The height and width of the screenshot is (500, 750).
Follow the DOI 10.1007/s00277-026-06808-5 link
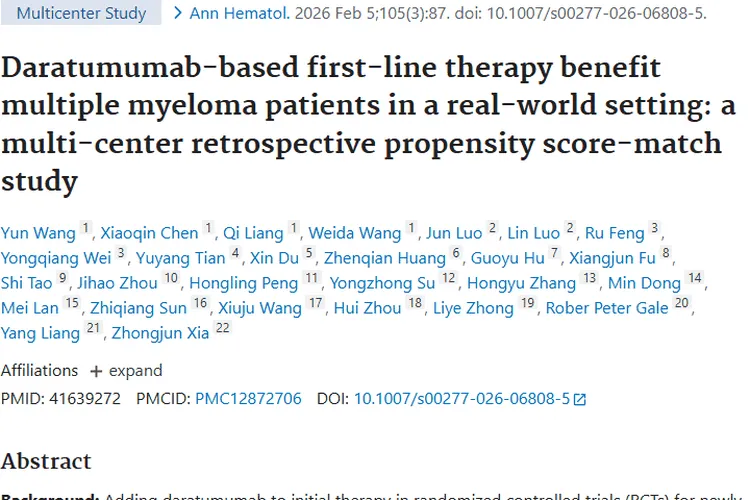click(x=461, y=398)
